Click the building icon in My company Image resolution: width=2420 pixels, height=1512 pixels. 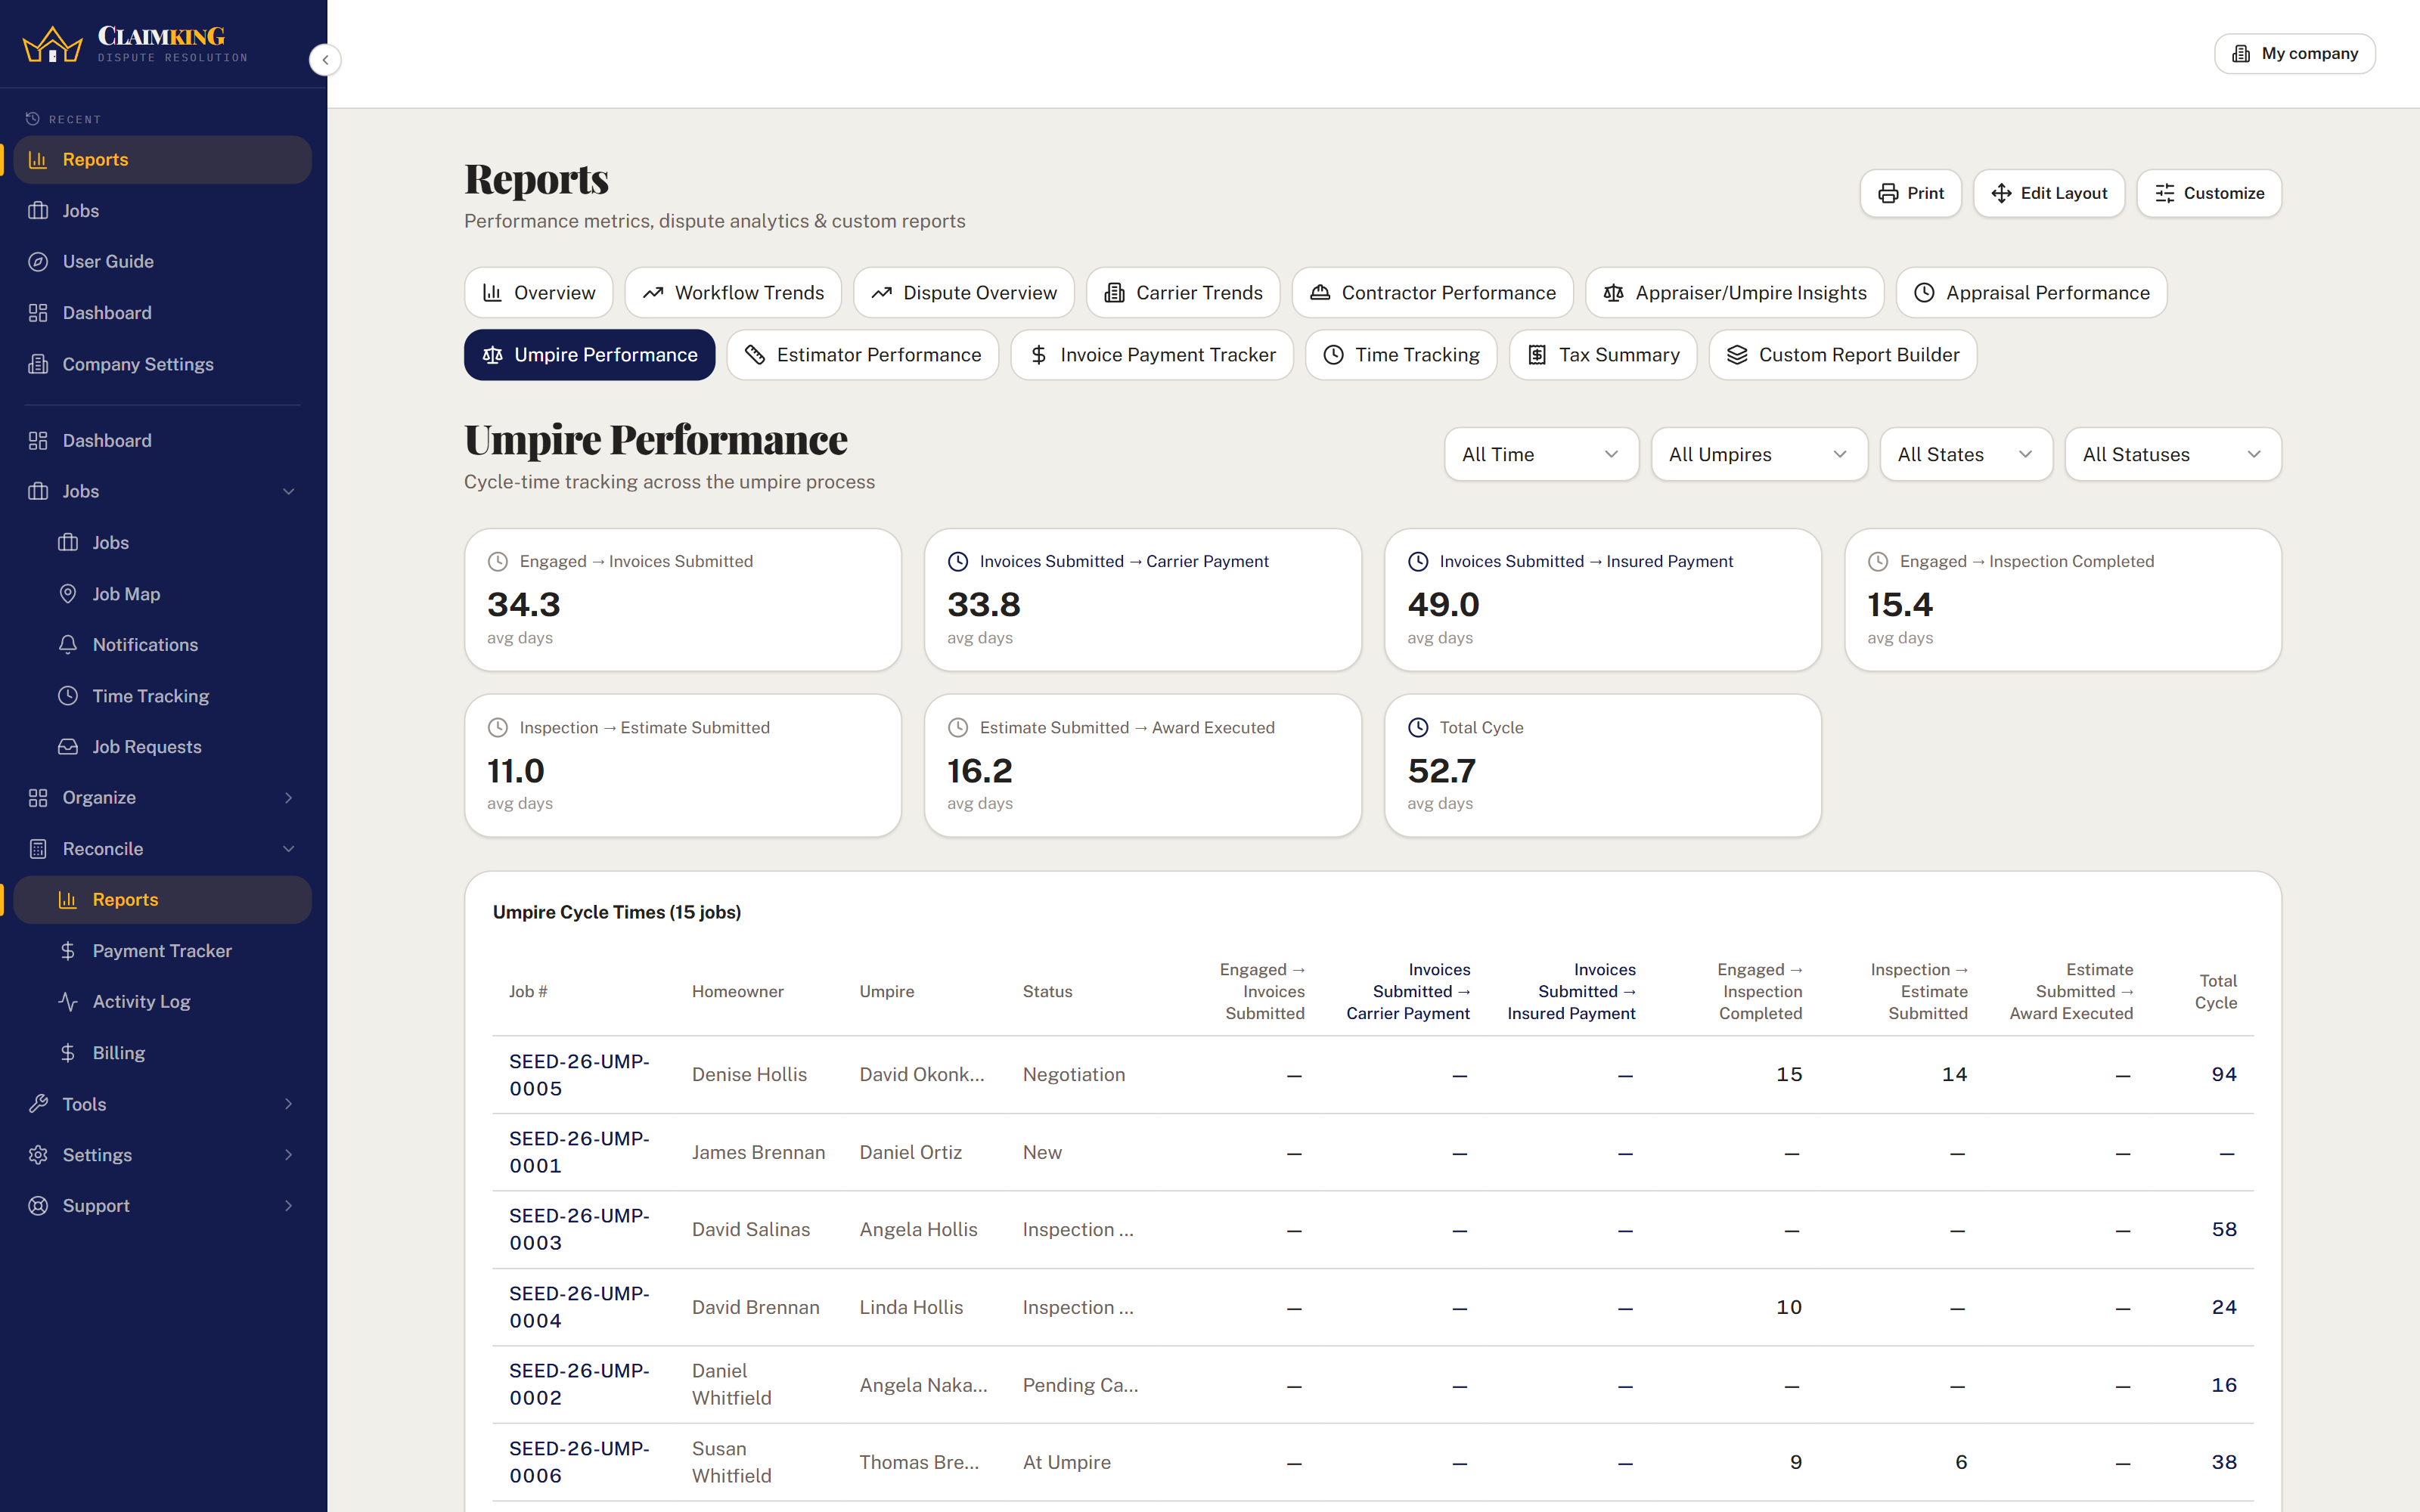[x=2241, y=54]
